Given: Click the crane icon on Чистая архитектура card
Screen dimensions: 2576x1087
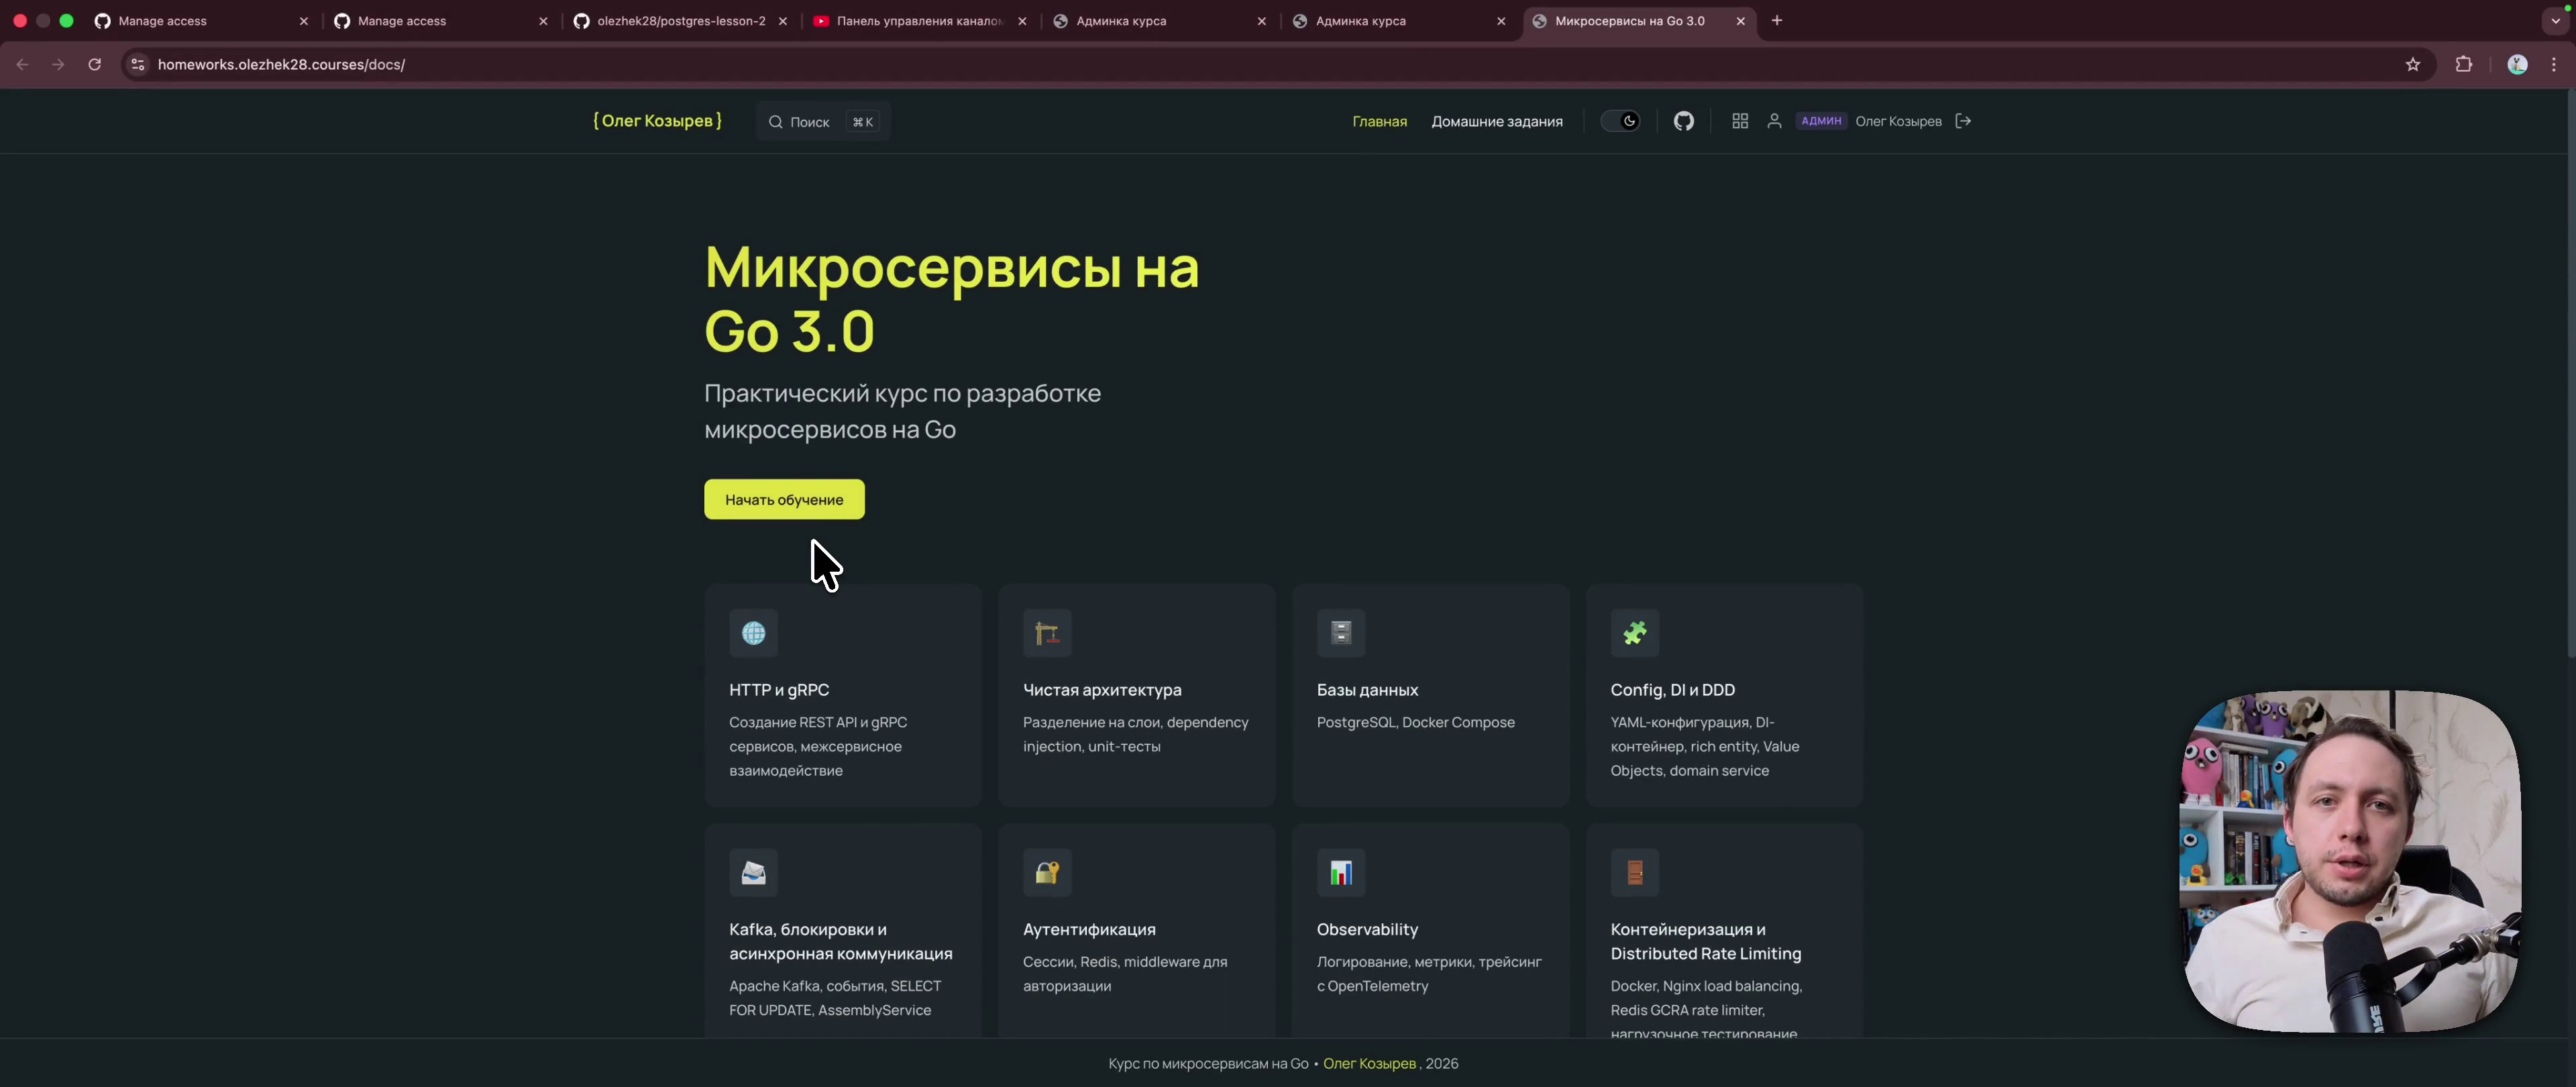Looking at the screenshot, I should [x=1047, y=633].
